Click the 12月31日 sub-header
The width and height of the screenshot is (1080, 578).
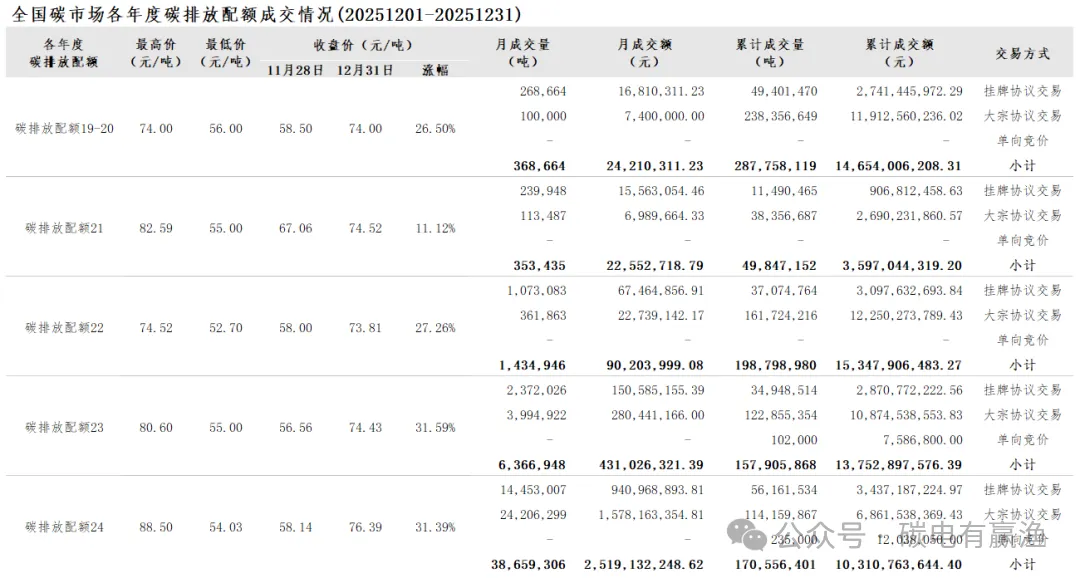pos(363,71)
